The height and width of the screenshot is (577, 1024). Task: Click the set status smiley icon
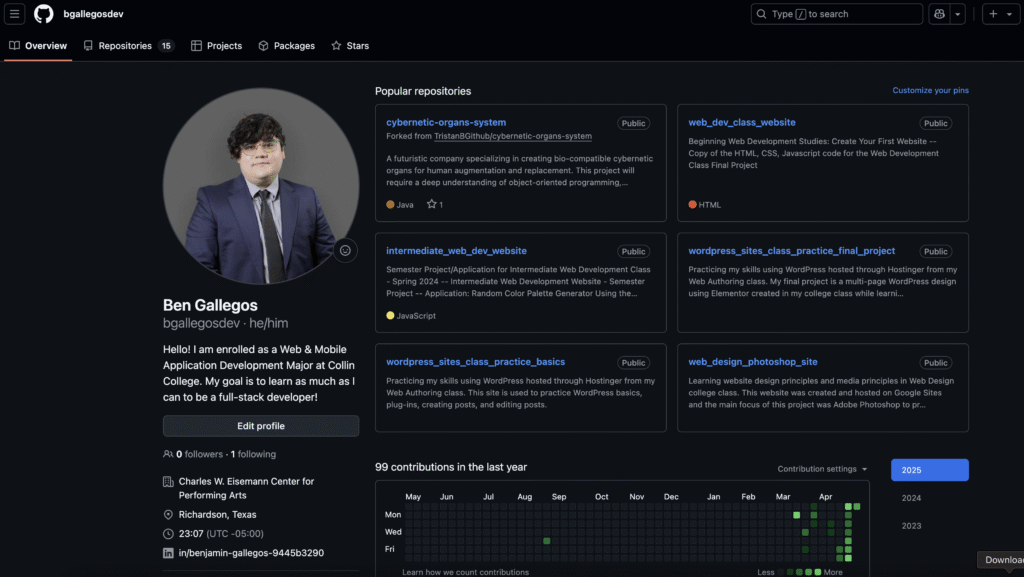point(345,251)
